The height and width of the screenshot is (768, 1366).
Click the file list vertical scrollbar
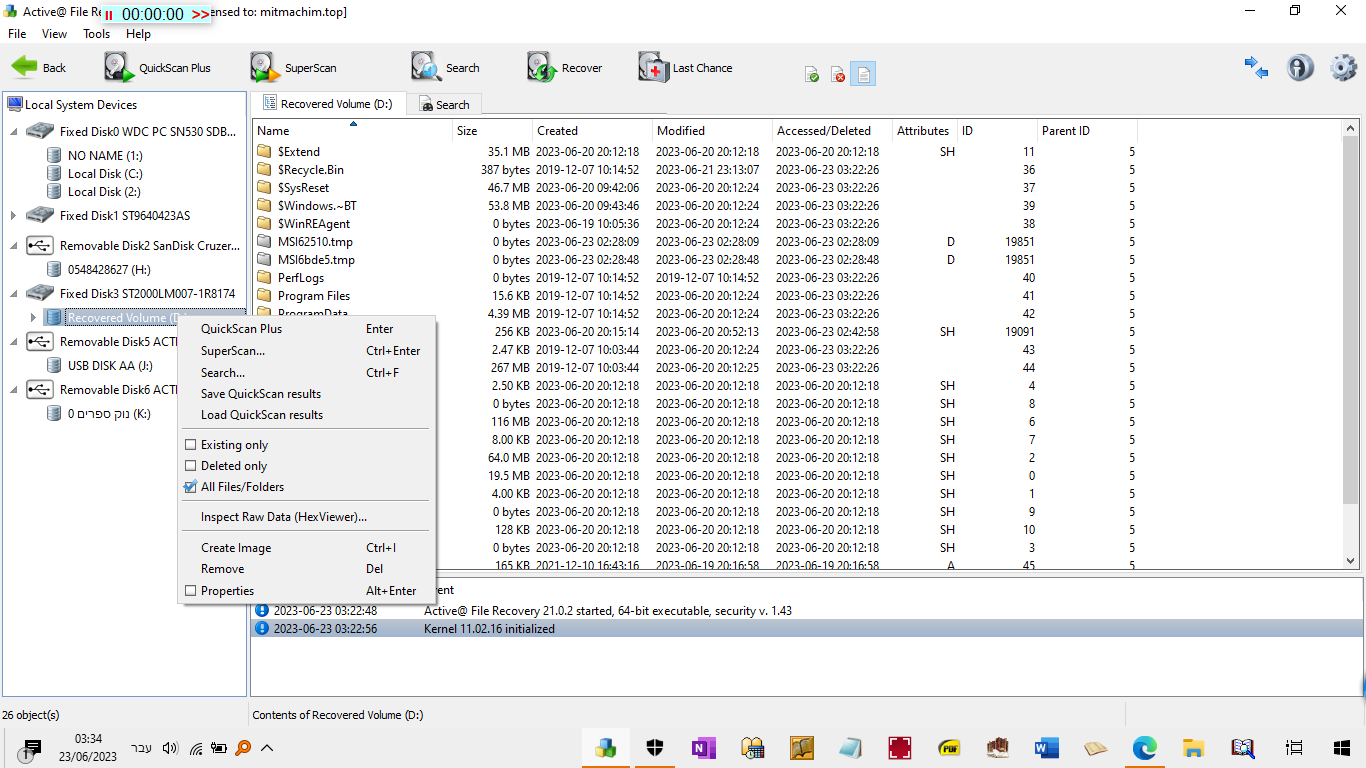click(x=1351, y=345)
